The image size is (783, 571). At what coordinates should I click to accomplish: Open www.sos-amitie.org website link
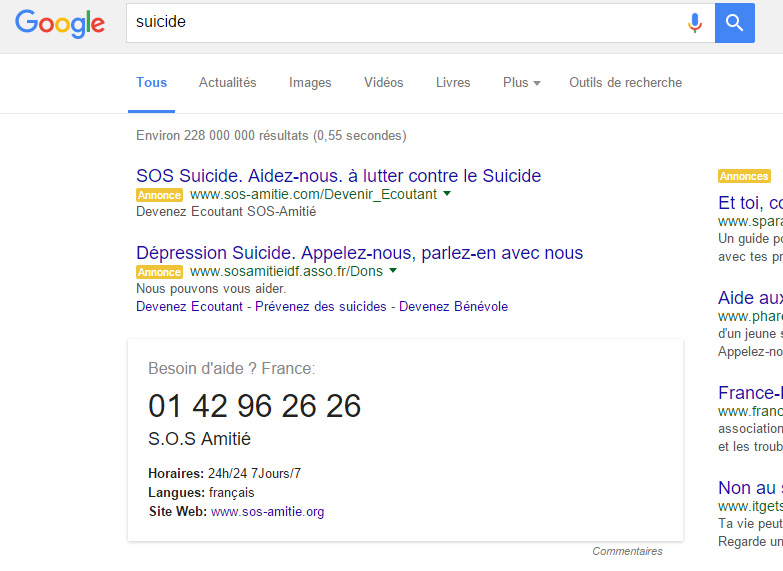pyautogui.click(x=268, y=512)
